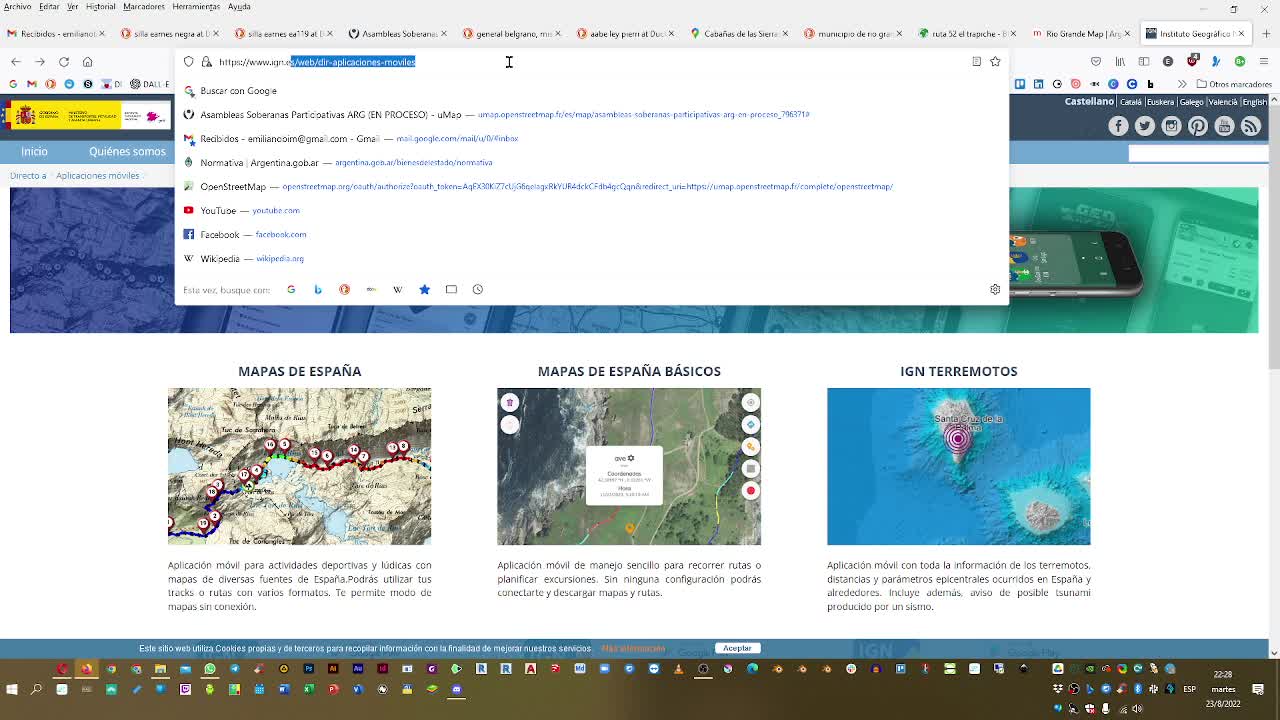The image size is (1280, 720).
Task: Search this time with Google icon
Action: pyautogui.click(x=291, y=290)
